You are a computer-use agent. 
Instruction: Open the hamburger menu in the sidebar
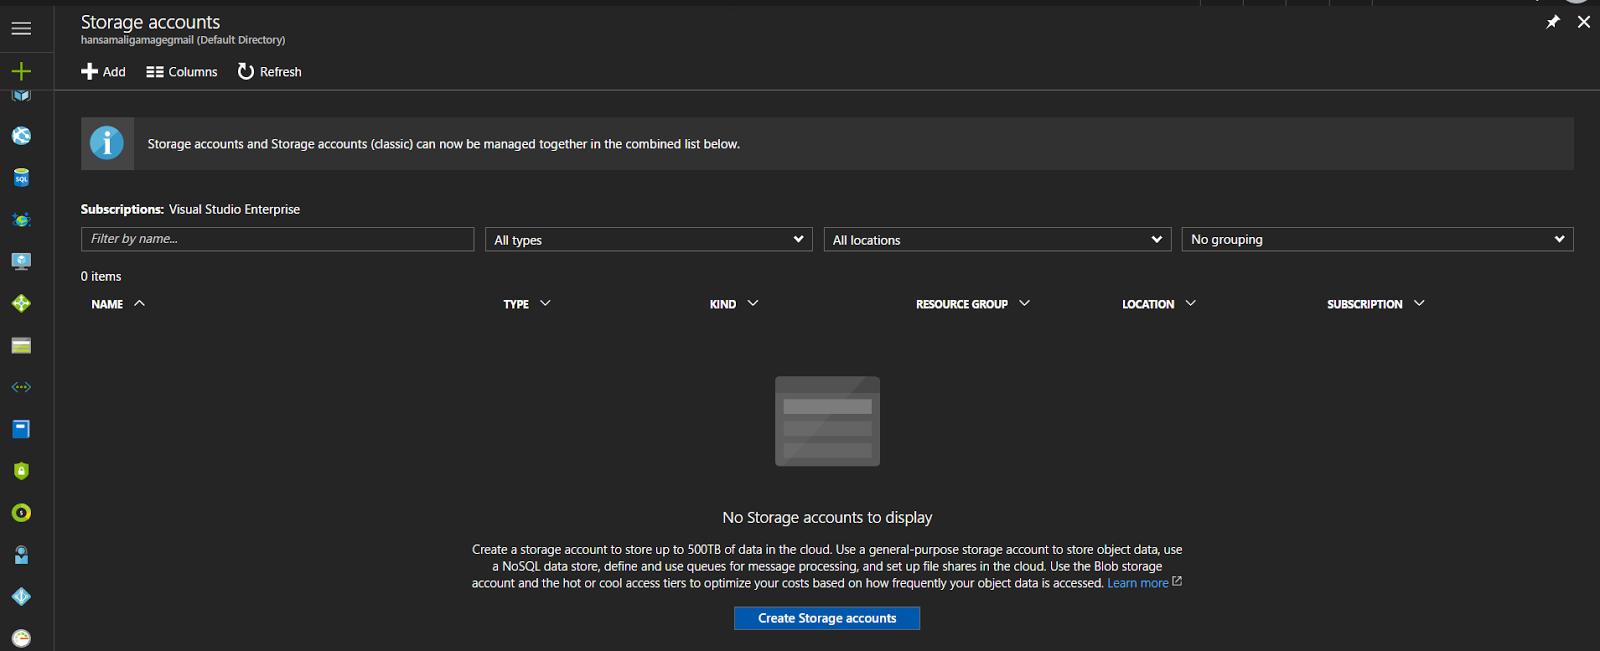21,29
